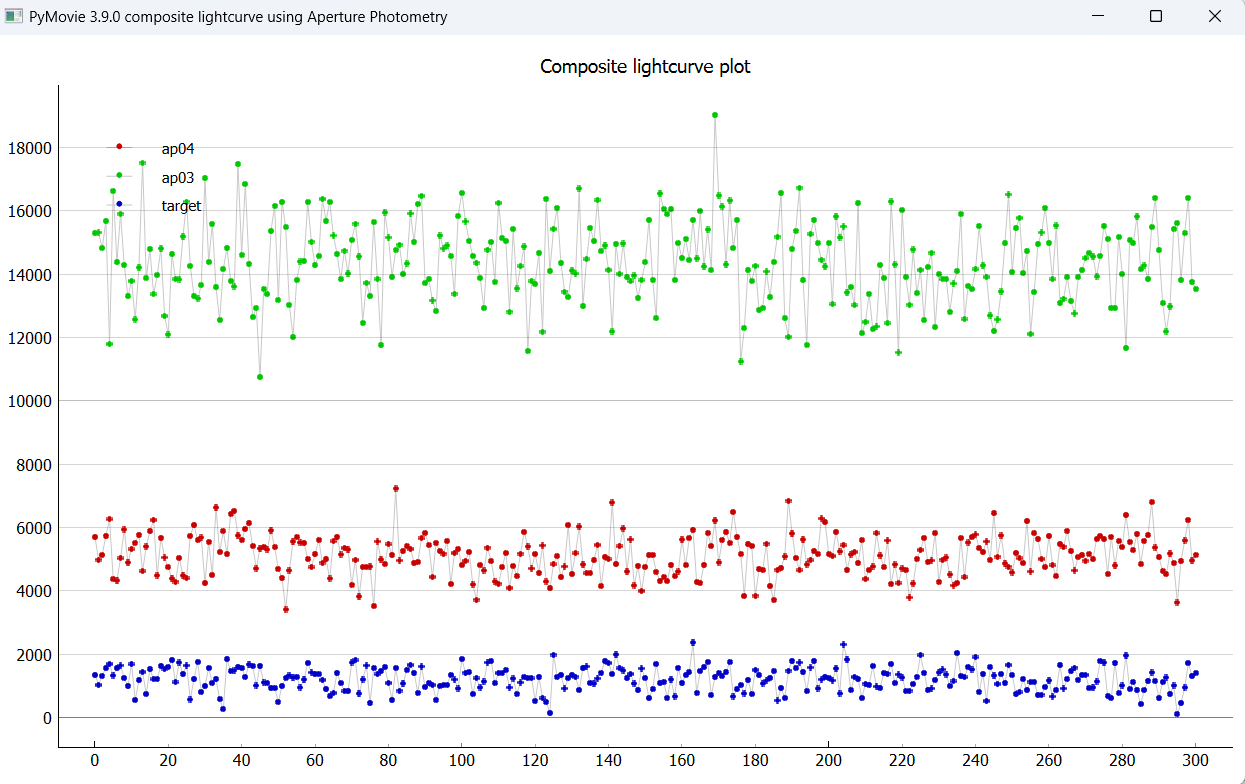The image size is (1245, 784).
Task: Click the PyMovie app icon in title bar
Action: pyautogui.click(x=14, y=16)
